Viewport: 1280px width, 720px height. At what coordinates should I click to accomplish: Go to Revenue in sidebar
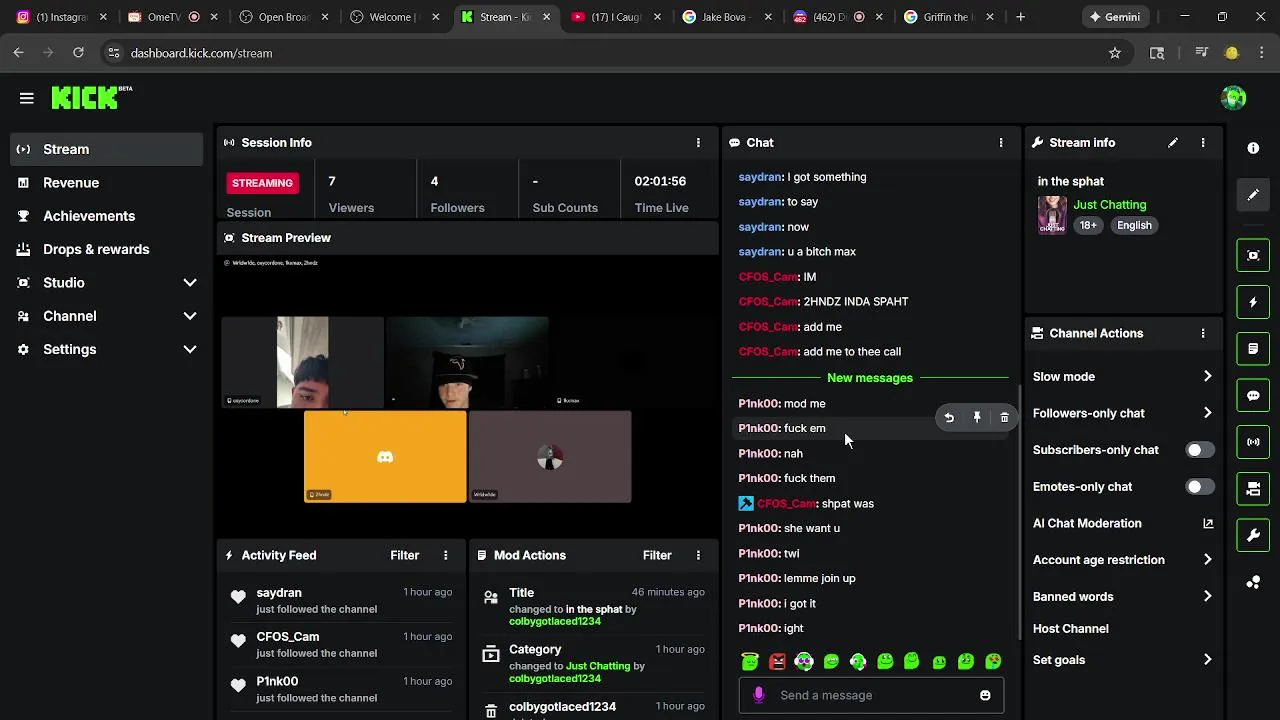coord(107,183)
